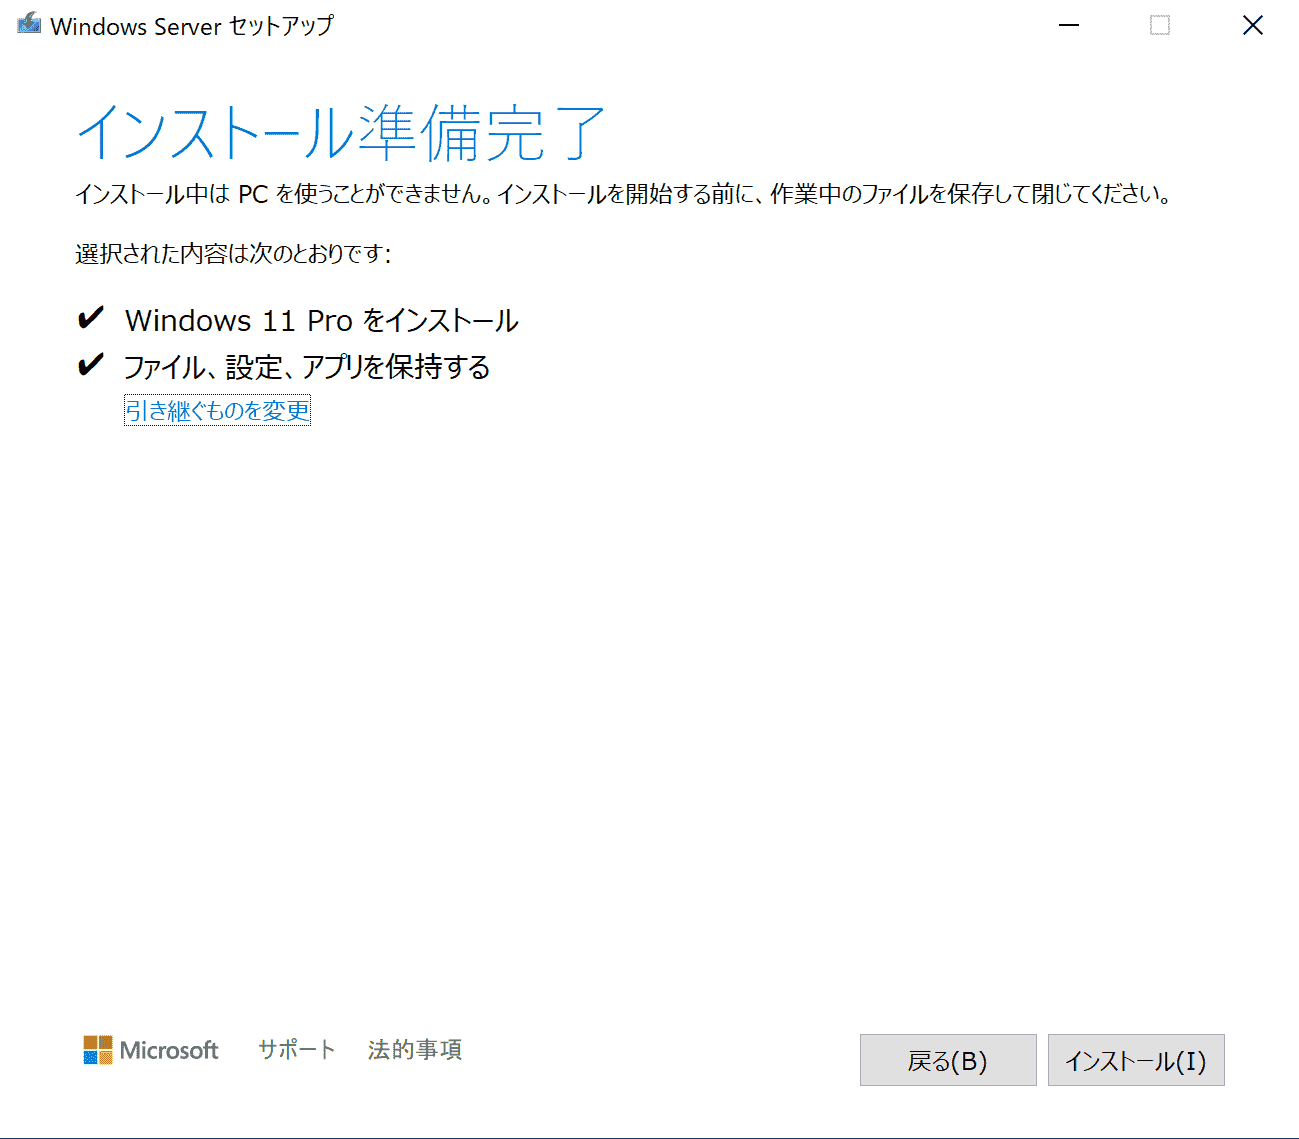Viewport: 1299px width, 1139px height.
Task: Click the Microsoft logo
Action: point(151,1050)
